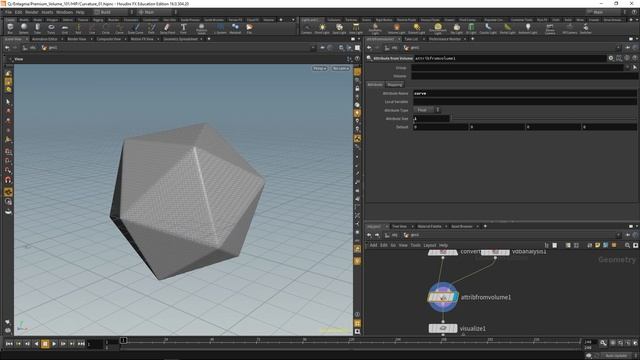Click the Attribute Size field
This screenshot has height=360, width=640.
[x=431, y=118]
